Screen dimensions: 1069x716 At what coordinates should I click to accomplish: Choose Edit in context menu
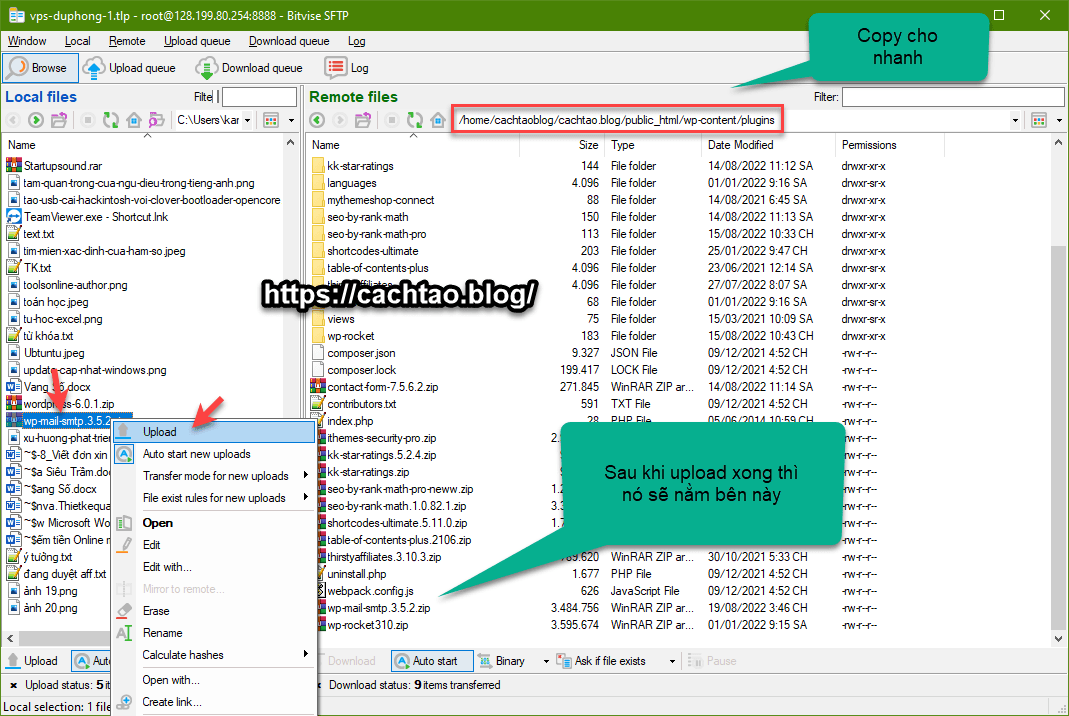click(x=214, y=545)
